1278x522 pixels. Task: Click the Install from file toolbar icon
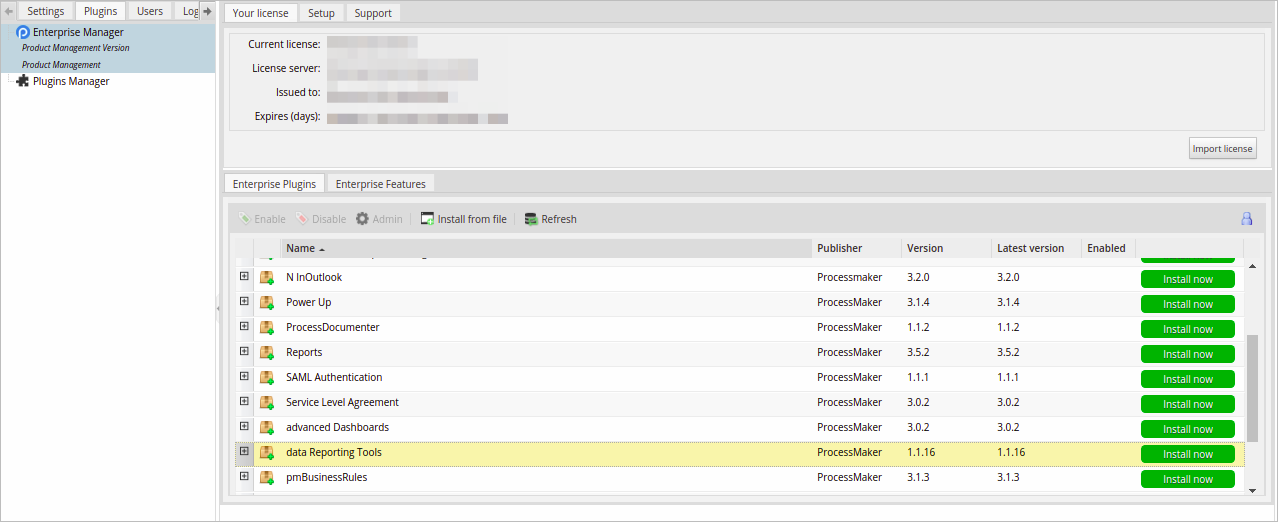428,219
